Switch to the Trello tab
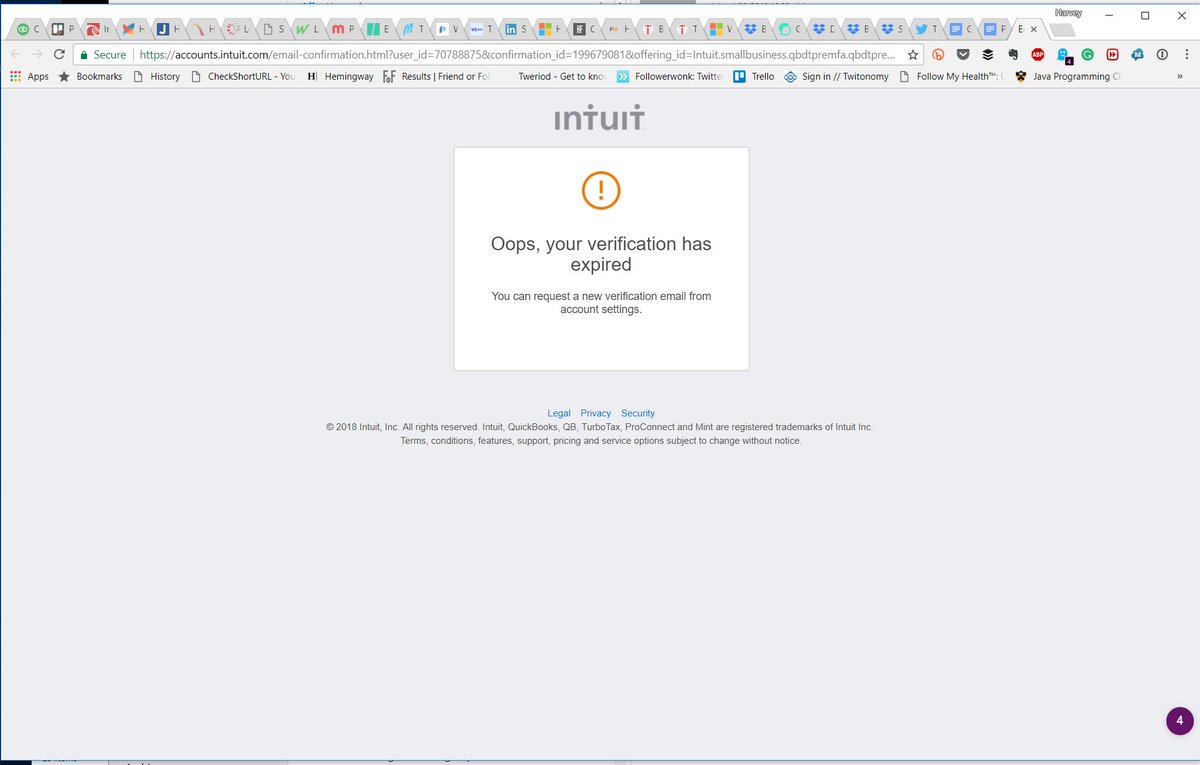Image resolution: width=1200 pixels, height=765 pixels. (63, 29)
